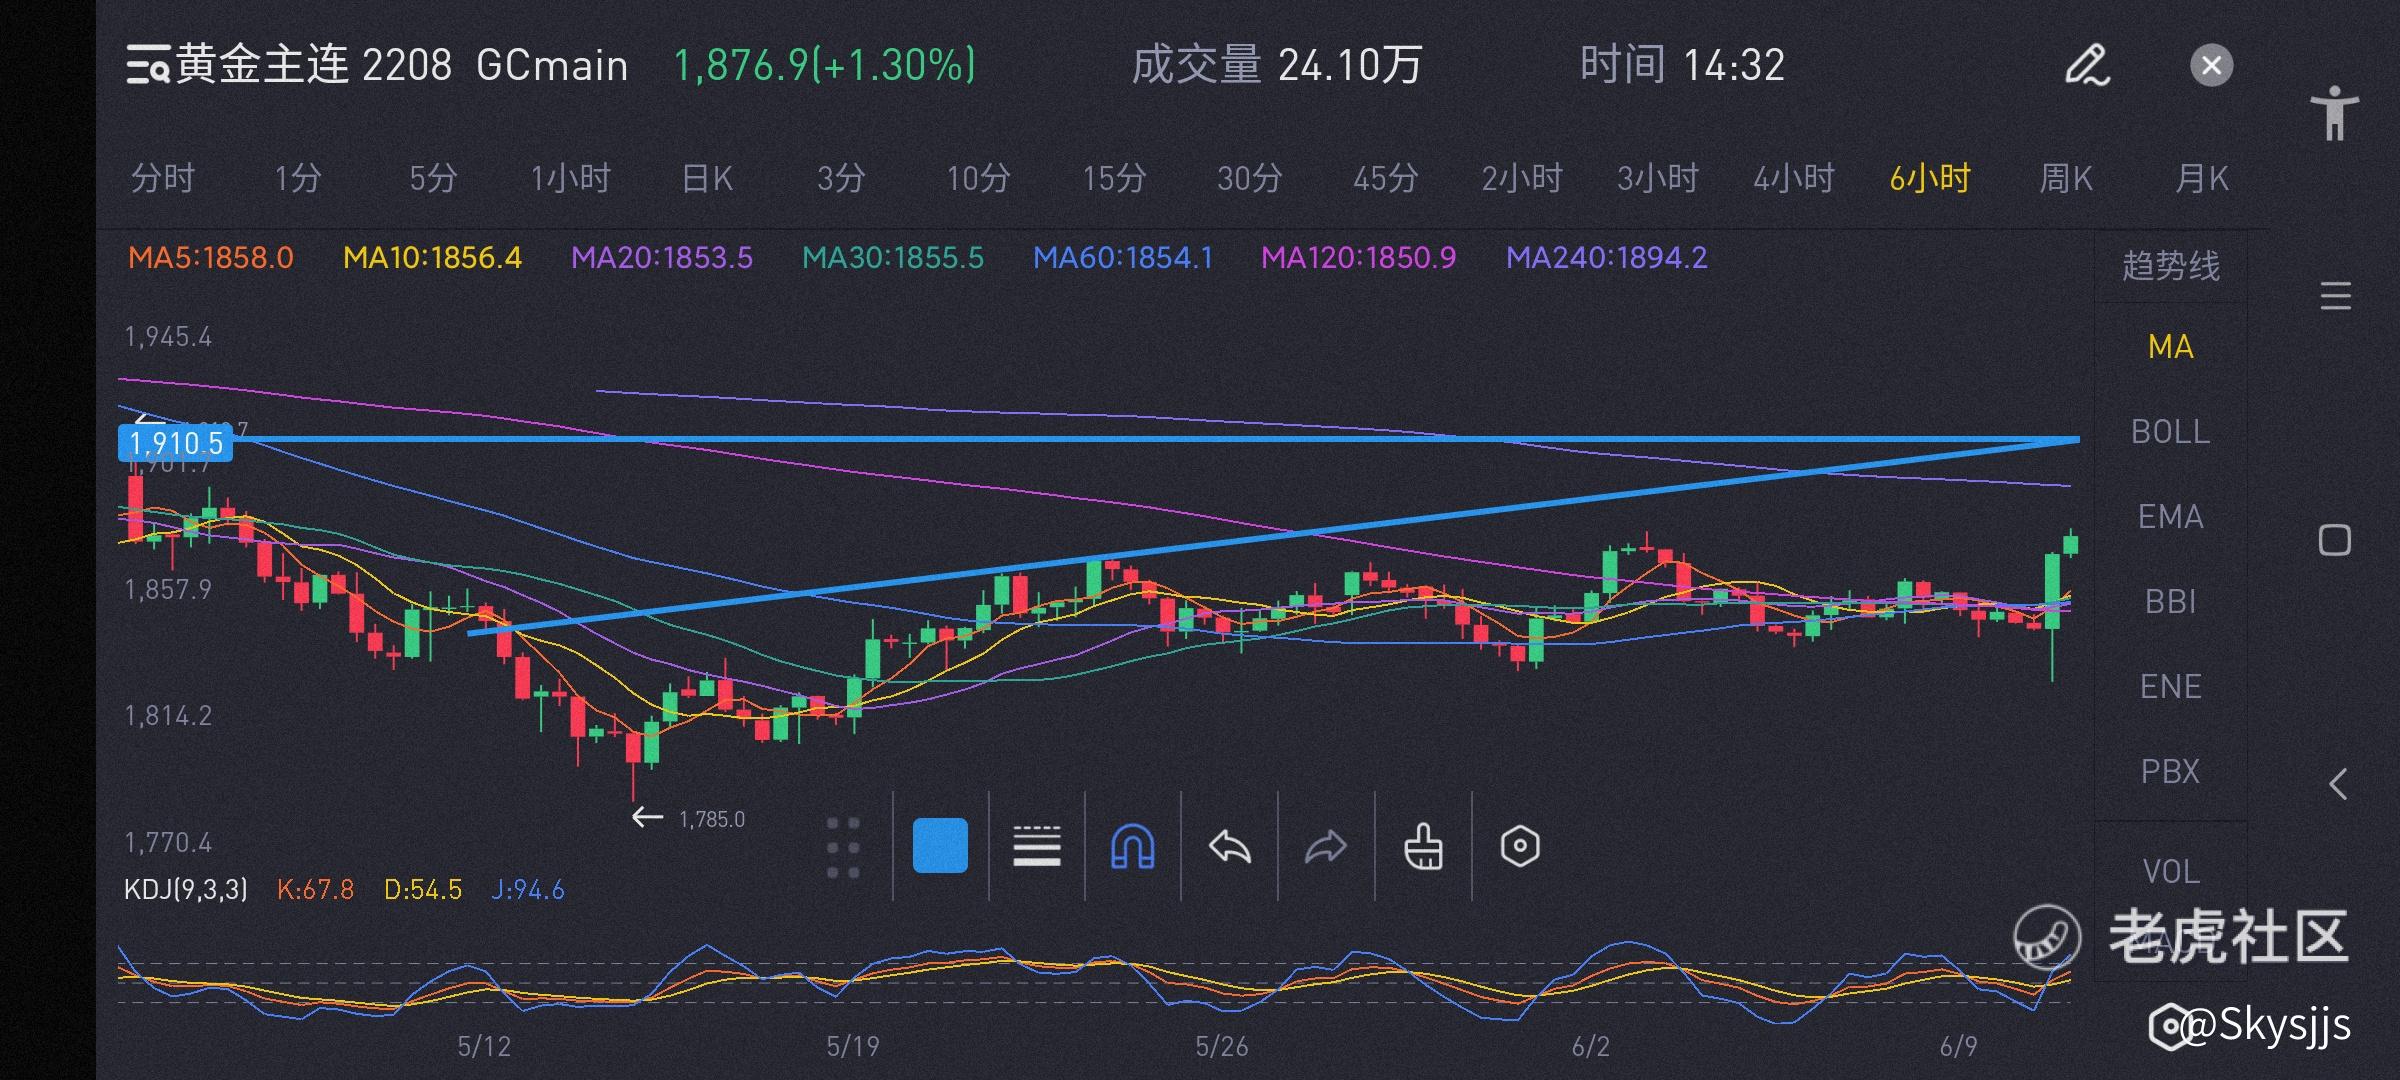Open the stock search list icon
2400x1080 pixels.
tap(148, 65)
